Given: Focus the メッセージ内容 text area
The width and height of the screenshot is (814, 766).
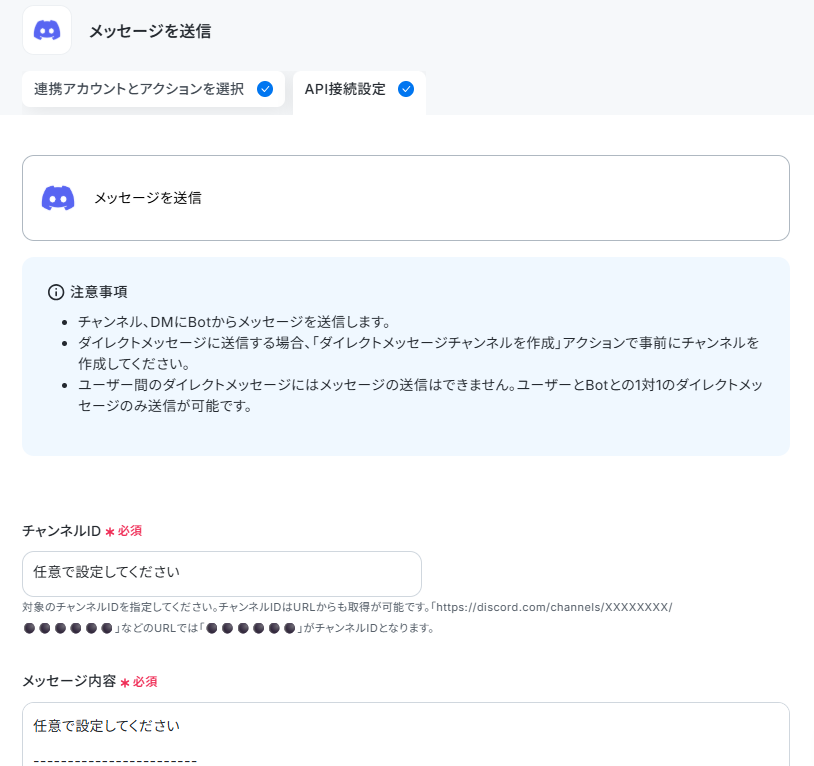Looking at the screenshot, I should [405, 734].
